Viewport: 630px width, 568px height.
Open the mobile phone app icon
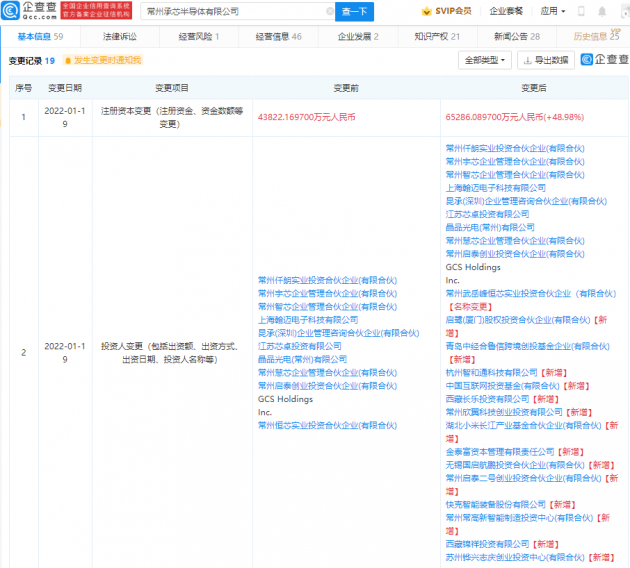click(x=581, y=11)
